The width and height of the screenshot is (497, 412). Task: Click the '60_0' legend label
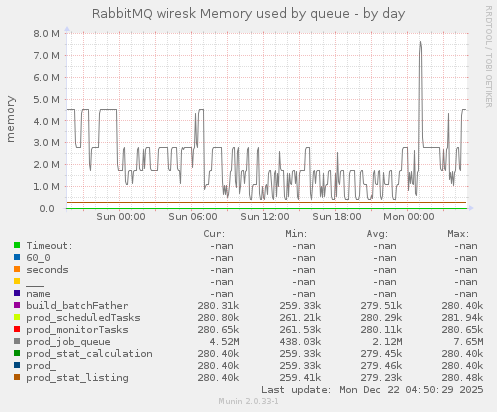[x=38, y=258]
